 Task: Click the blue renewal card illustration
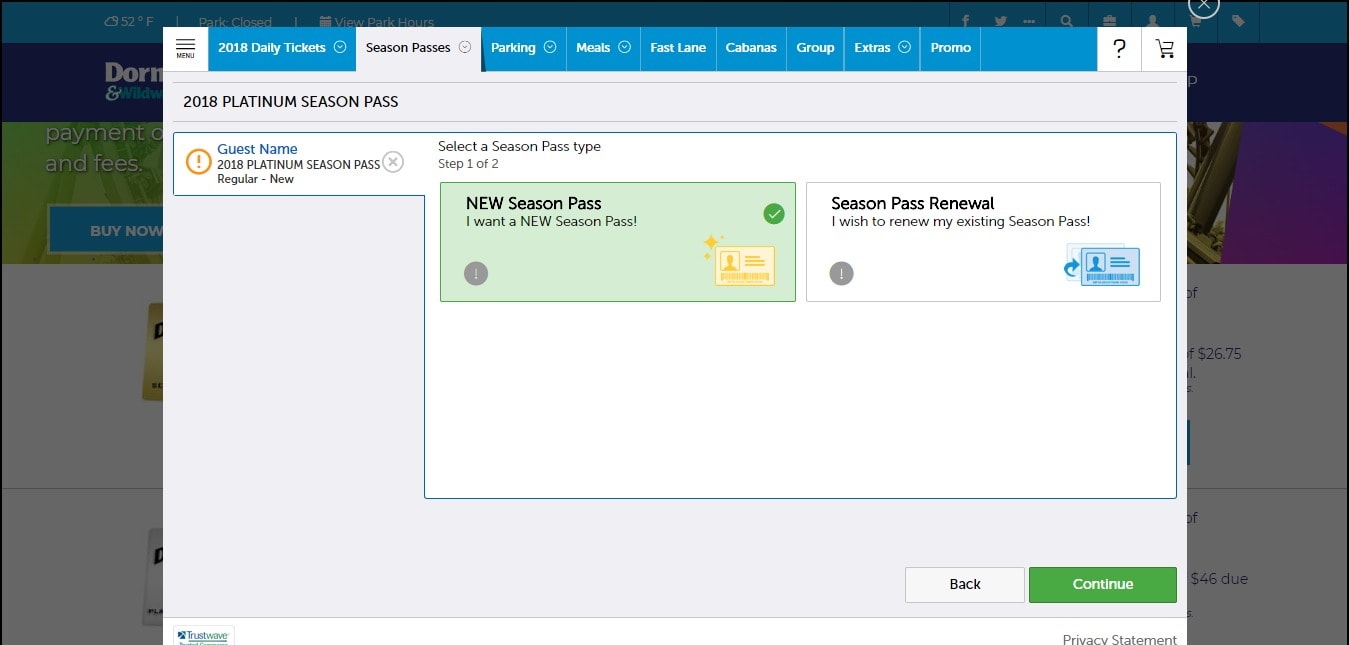click(1101, 264)
